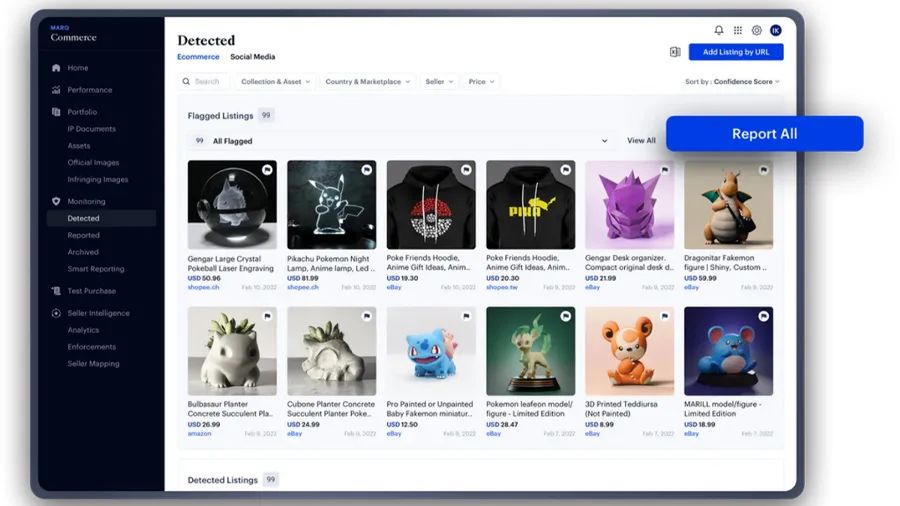
Task: Toggle flag on Gengar Desk organizer listing
Action: pos(665,170)
